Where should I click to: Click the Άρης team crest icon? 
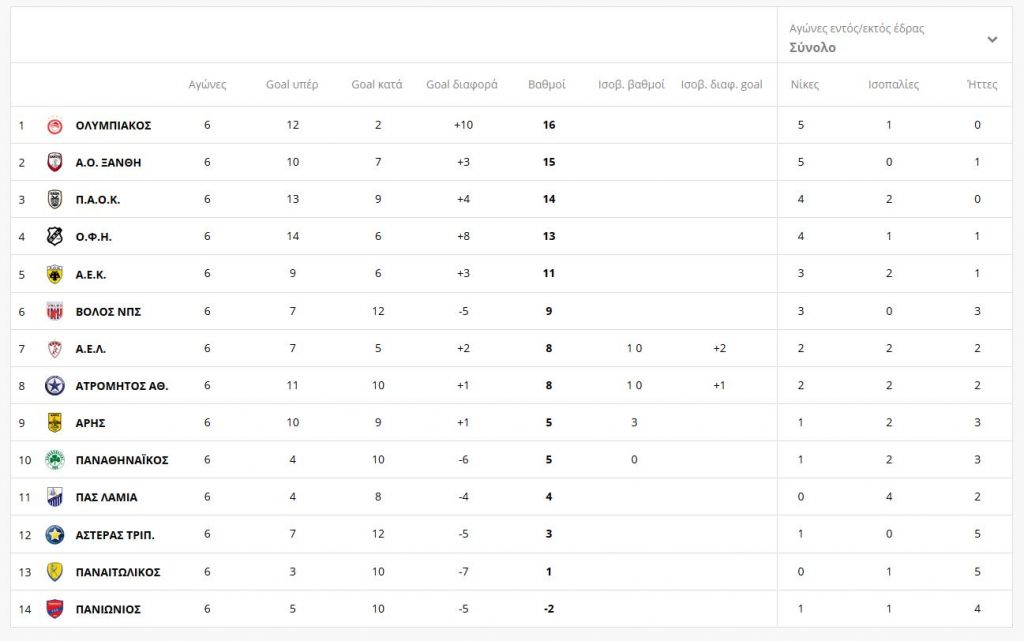tap(55, 423)
